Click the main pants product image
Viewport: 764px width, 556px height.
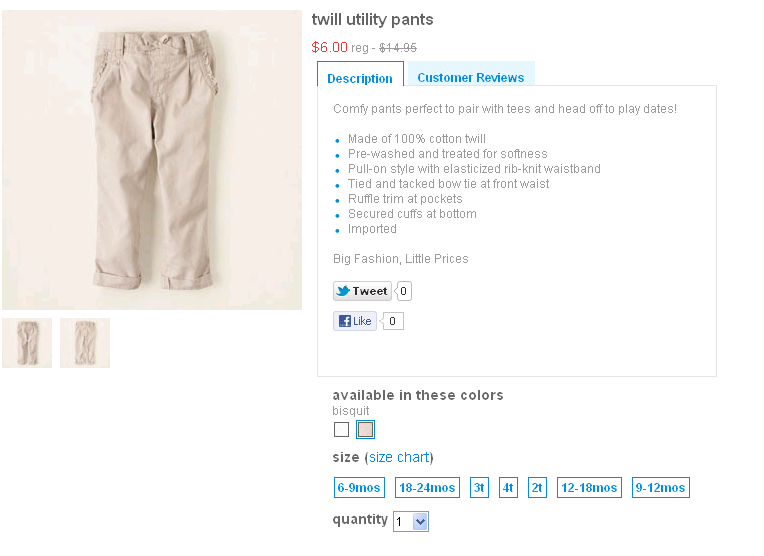click(152, 160)
